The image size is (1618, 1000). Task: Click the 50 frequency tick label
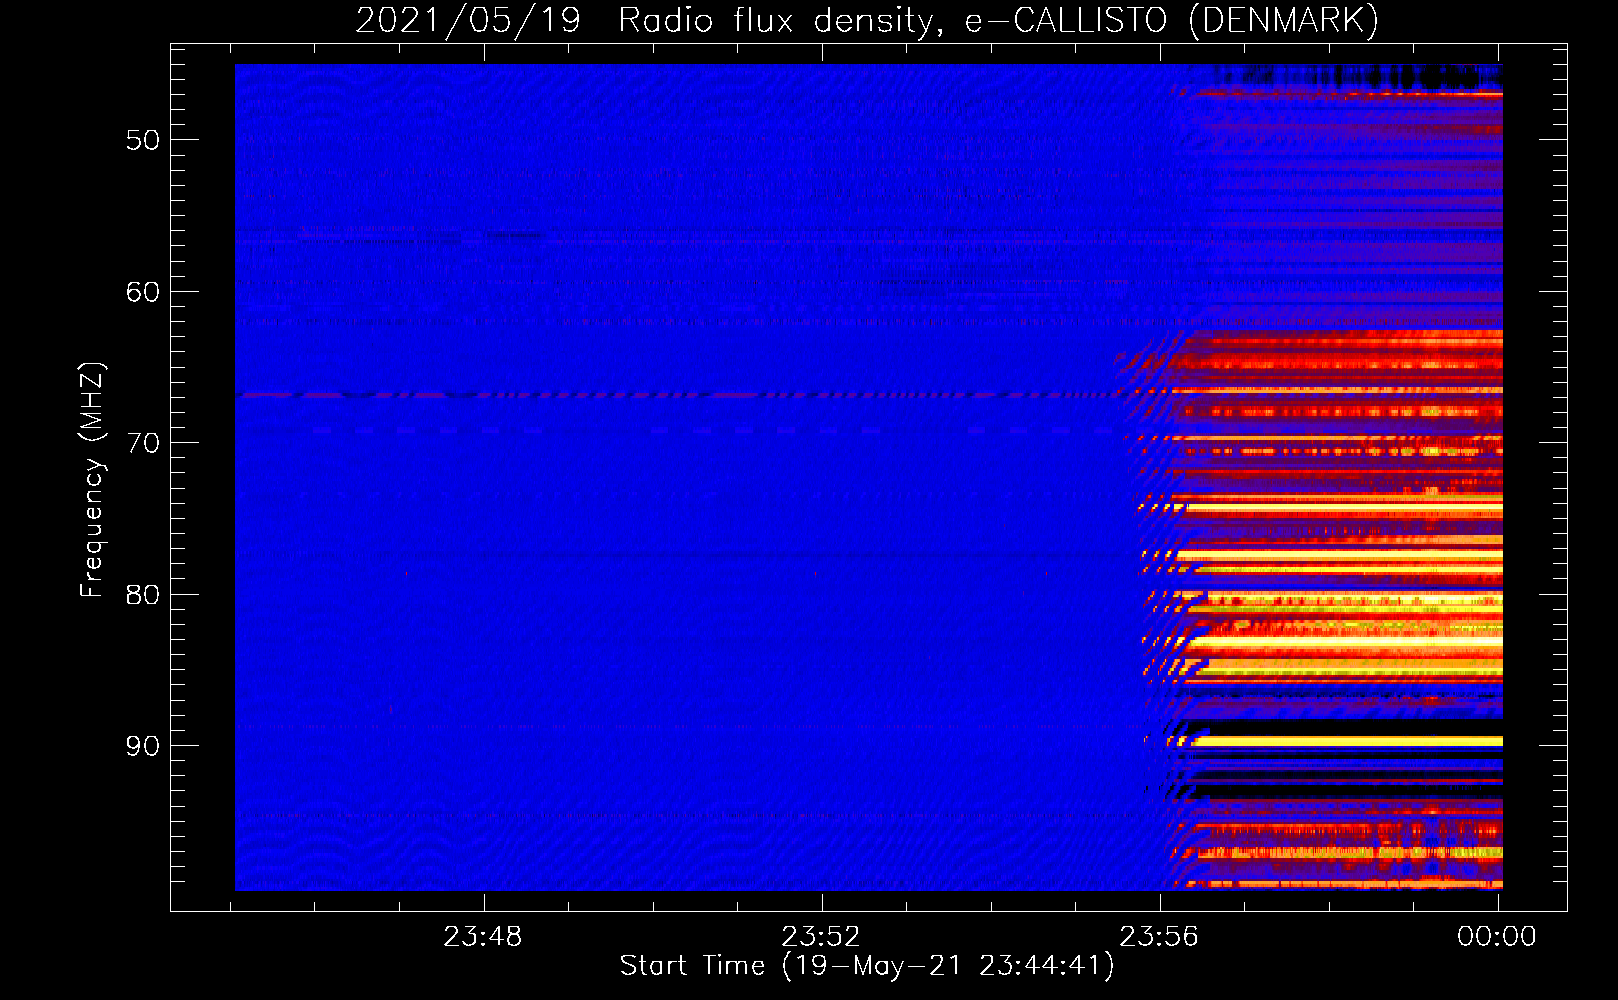143,140
